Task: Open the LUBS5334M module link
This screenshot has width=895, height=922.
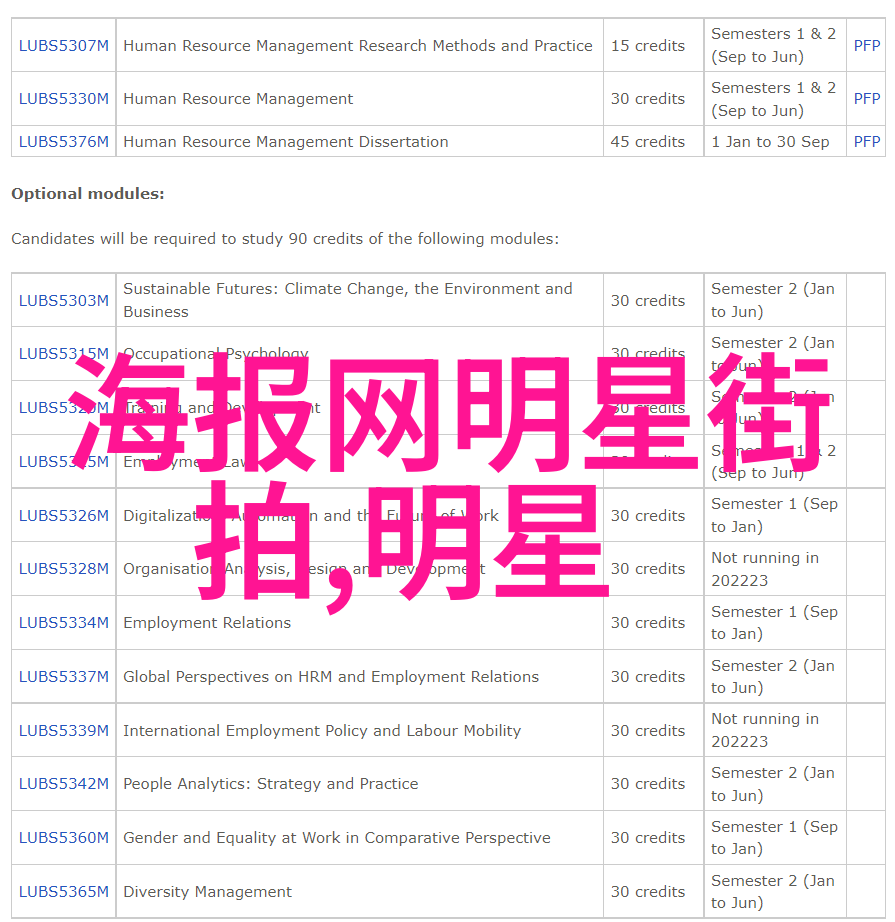Action: [x=64, y=623]
